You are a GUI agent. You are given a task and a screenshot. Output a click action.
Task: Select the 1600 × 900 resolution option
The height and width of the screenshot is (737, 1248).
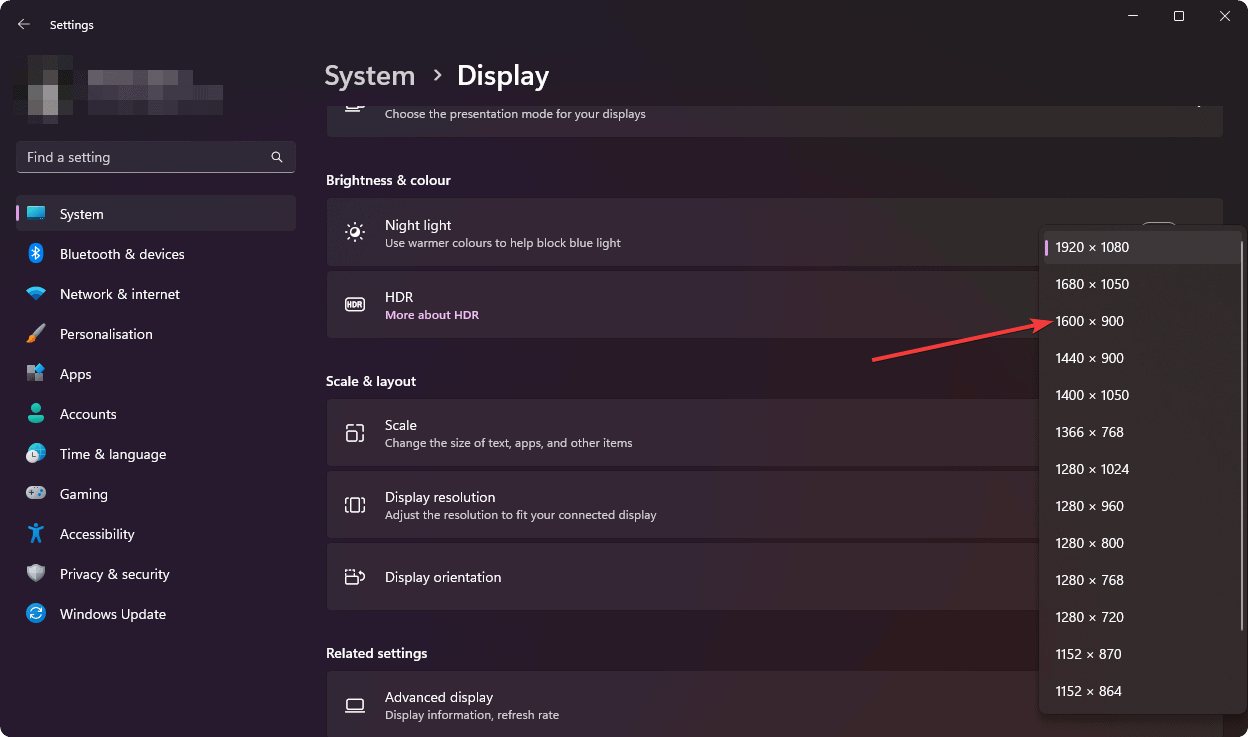coord(1089,321)
